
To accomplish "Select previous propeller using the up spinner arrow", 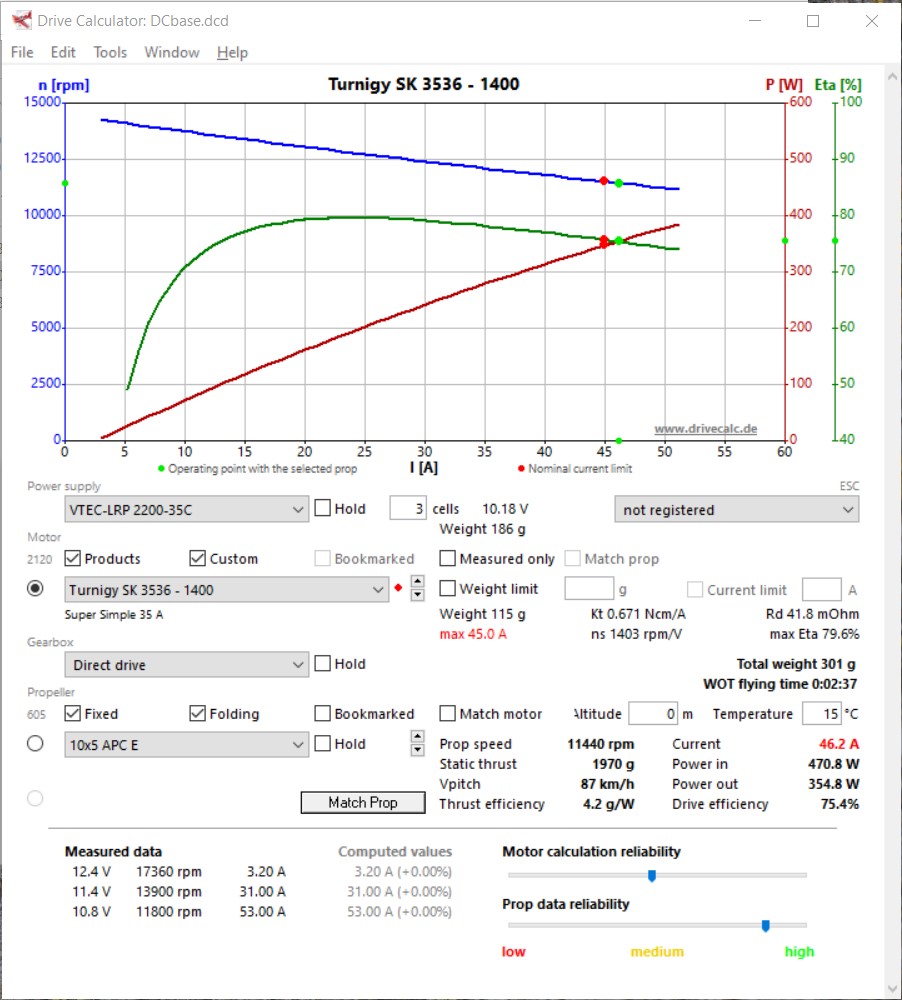I will [x=418, y=737].
